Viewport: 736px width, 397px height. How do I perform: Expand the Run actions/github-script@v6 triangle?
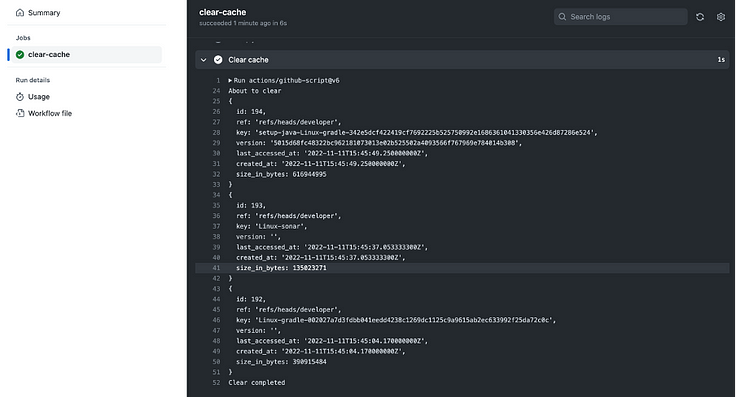(230, 80)
